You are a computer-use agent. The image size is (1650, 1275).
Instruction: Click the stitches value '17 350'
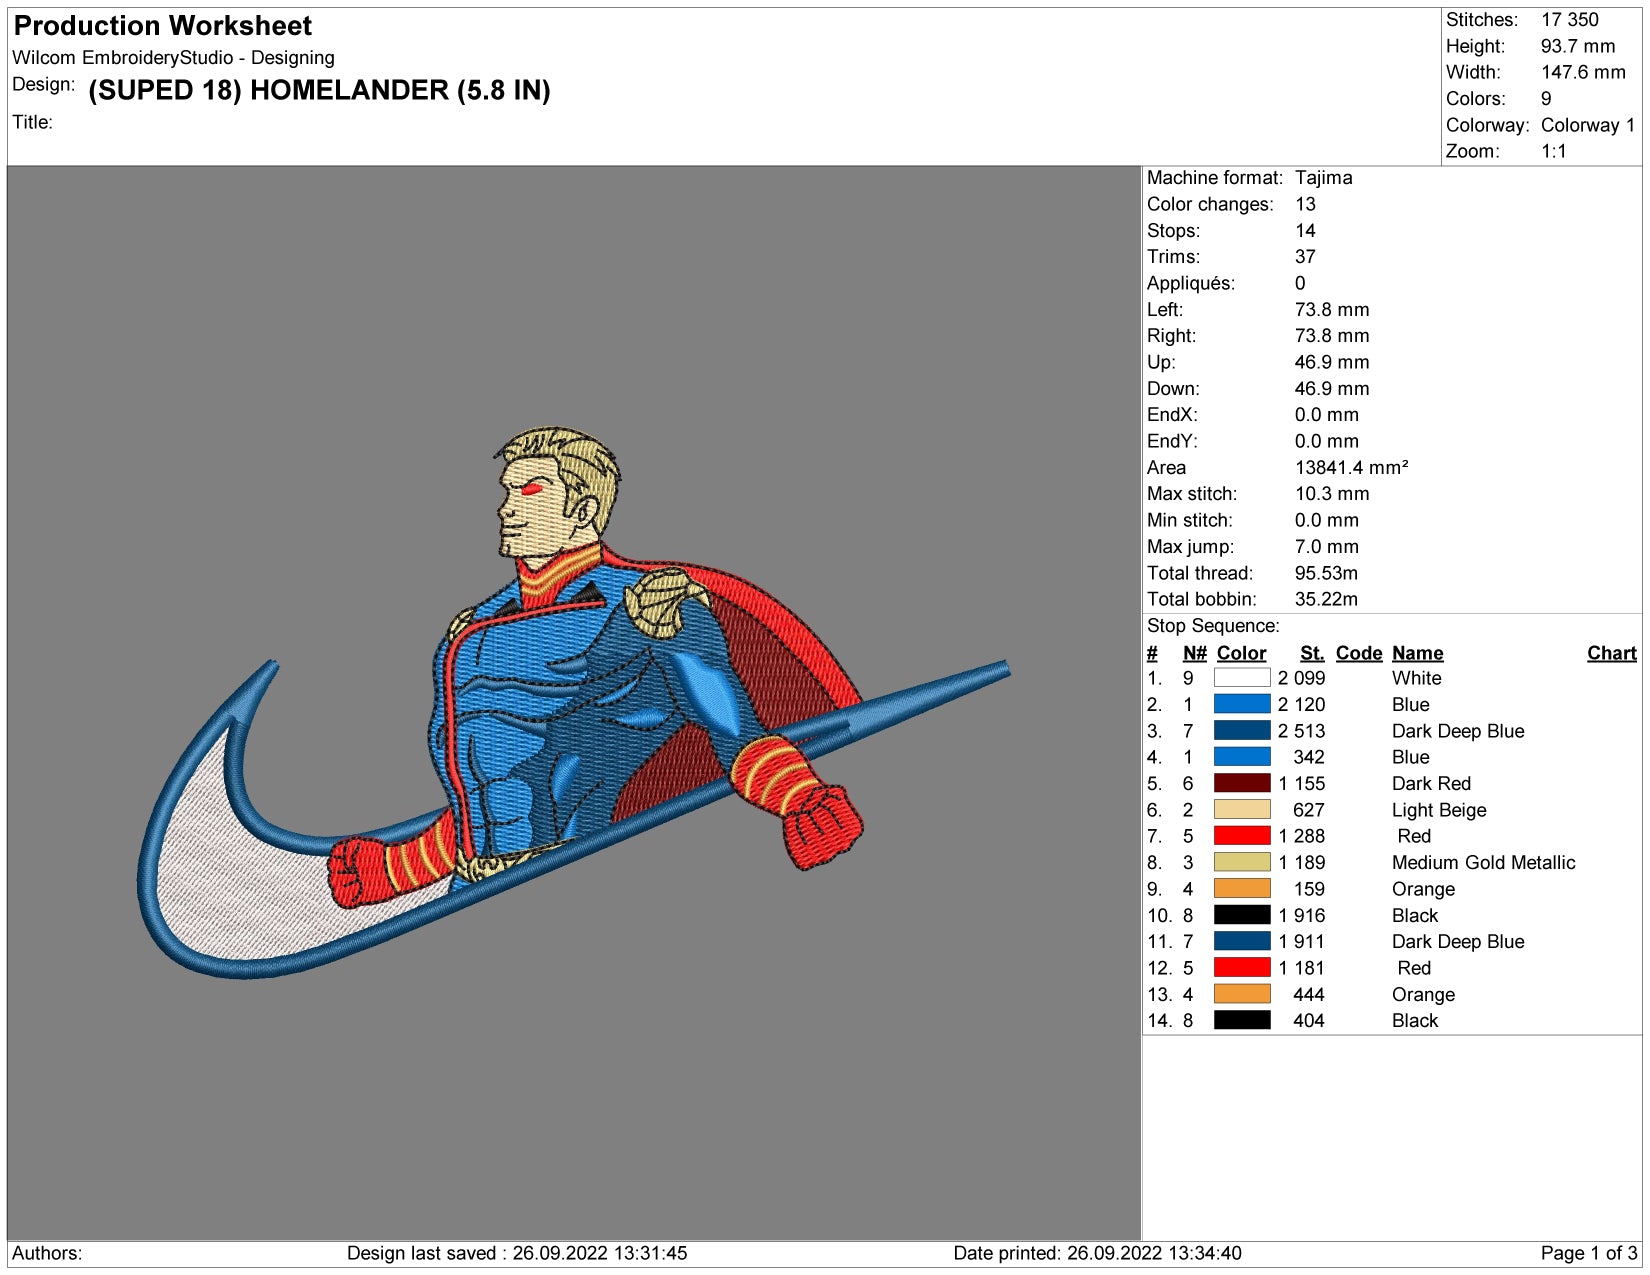pos(1569,20)
